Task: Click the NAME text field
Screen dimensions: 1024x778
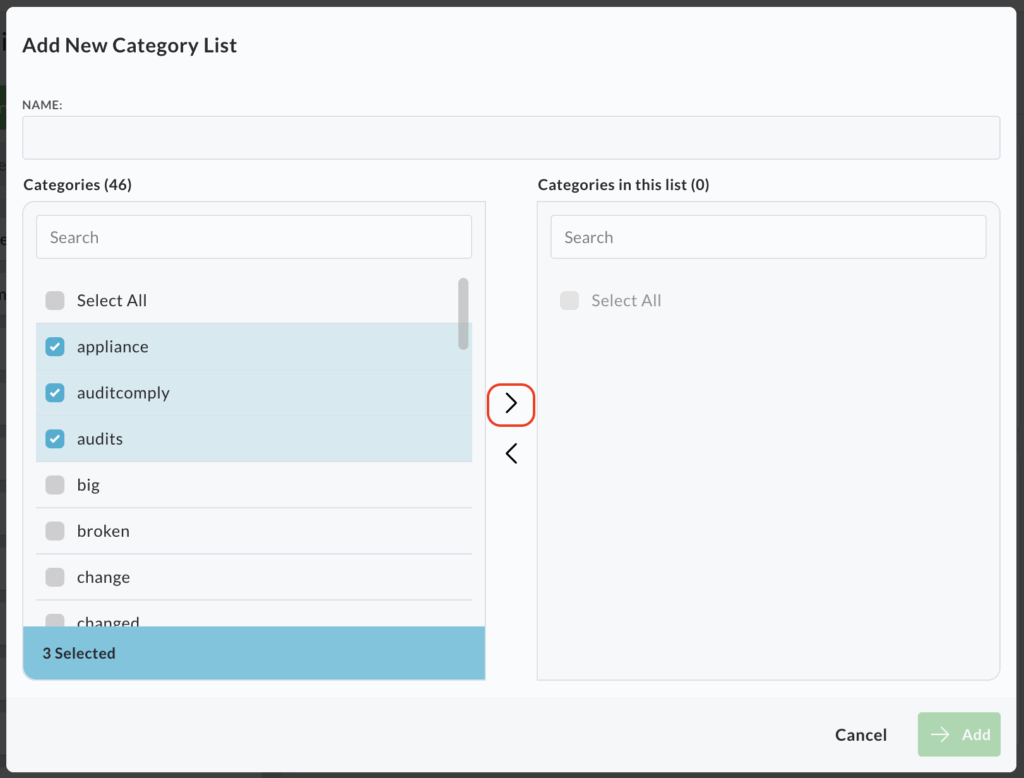Action: tap(511, 138)
